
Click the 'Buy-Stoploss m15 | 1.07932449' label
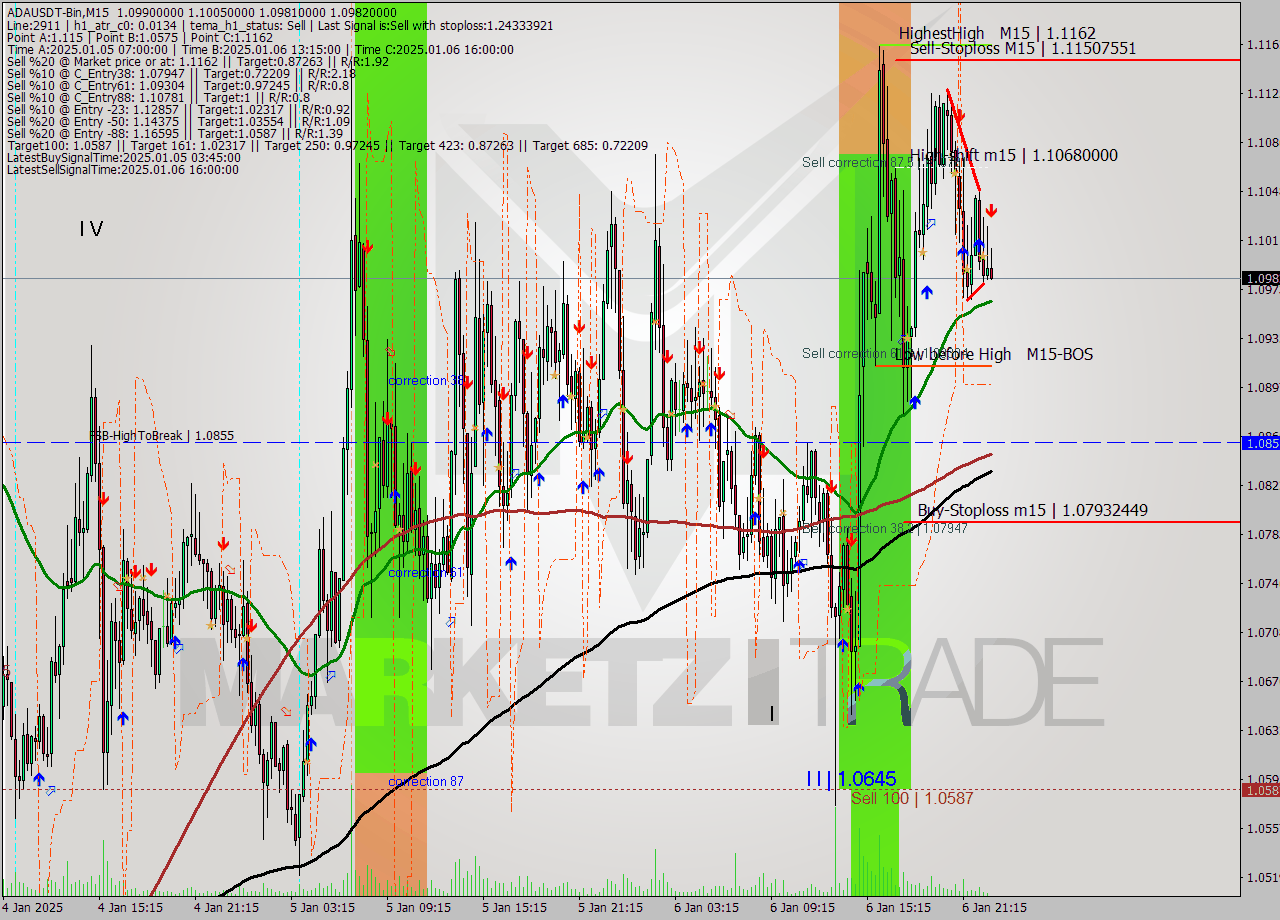(x=1032, y=510)
